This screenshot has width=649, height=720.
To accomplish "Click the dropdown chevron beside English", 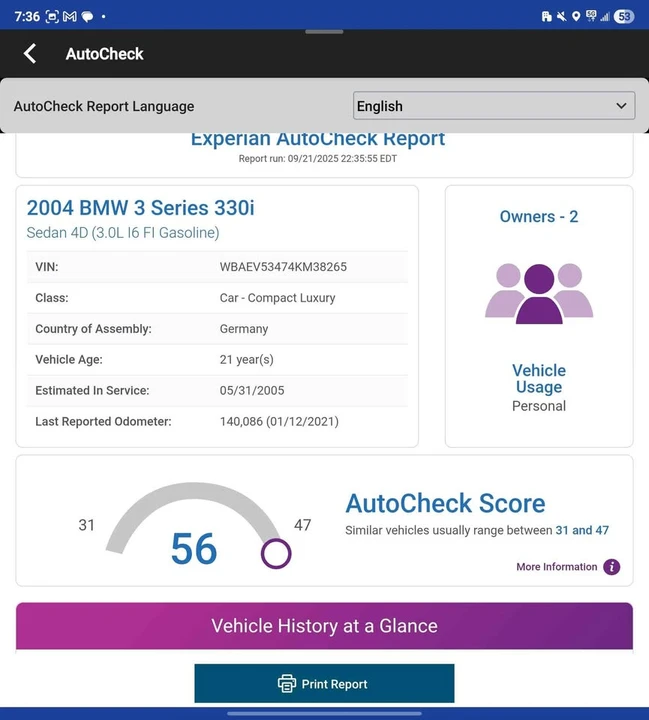I will (621, 106).
